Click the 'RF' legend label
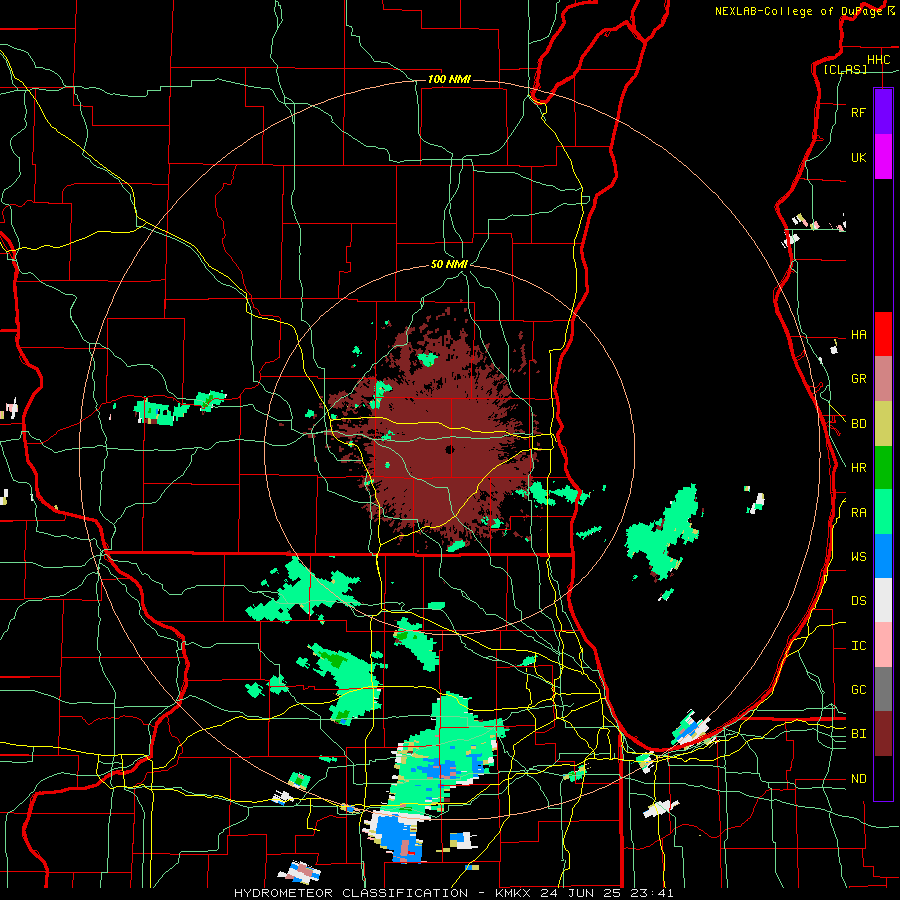This screenshot has height=900, width=900. tap(858, 113)
